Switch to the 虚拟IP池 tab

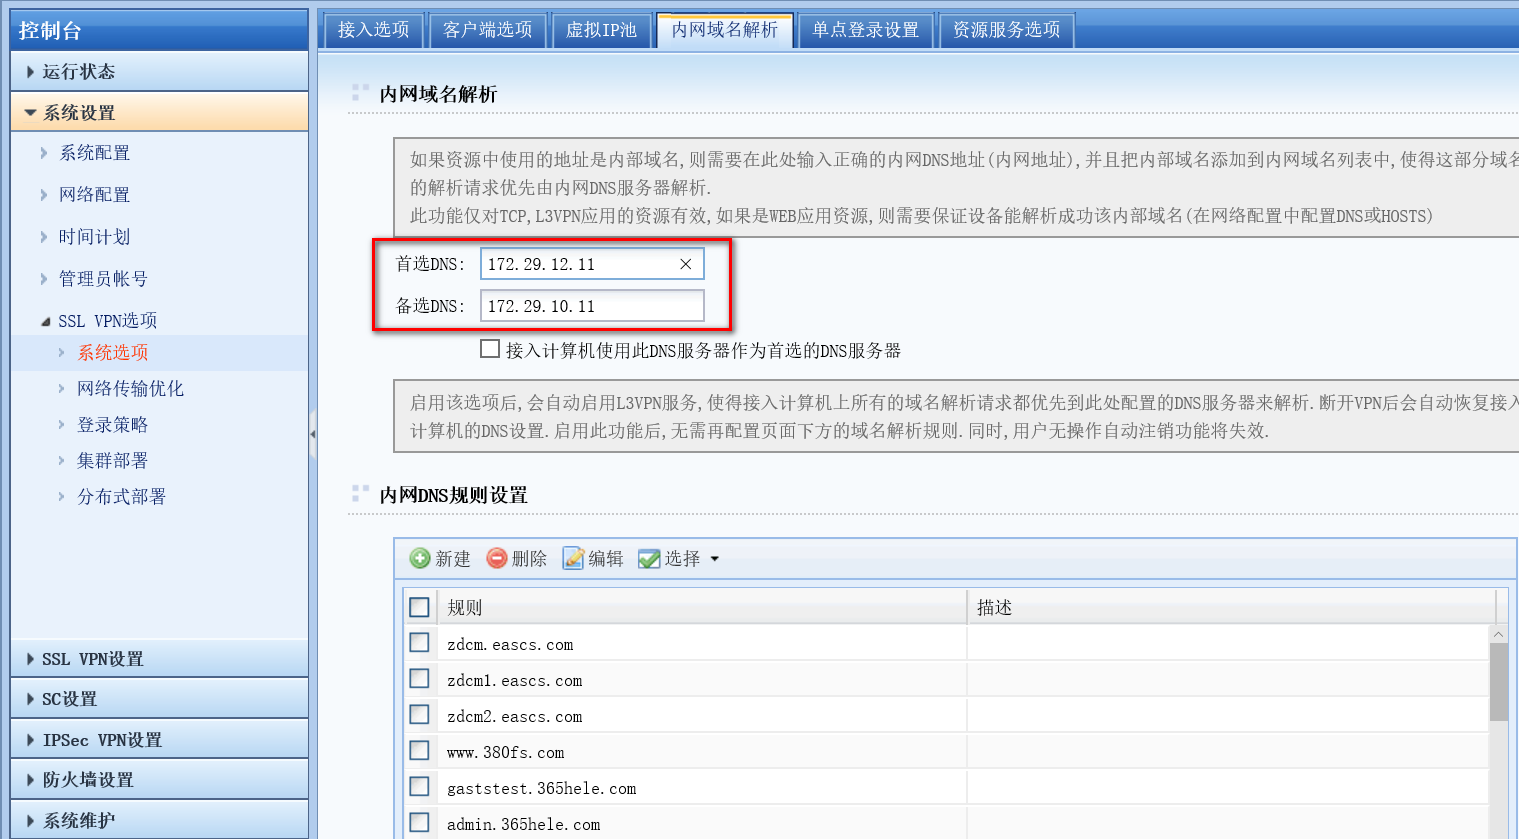point(601,30)
